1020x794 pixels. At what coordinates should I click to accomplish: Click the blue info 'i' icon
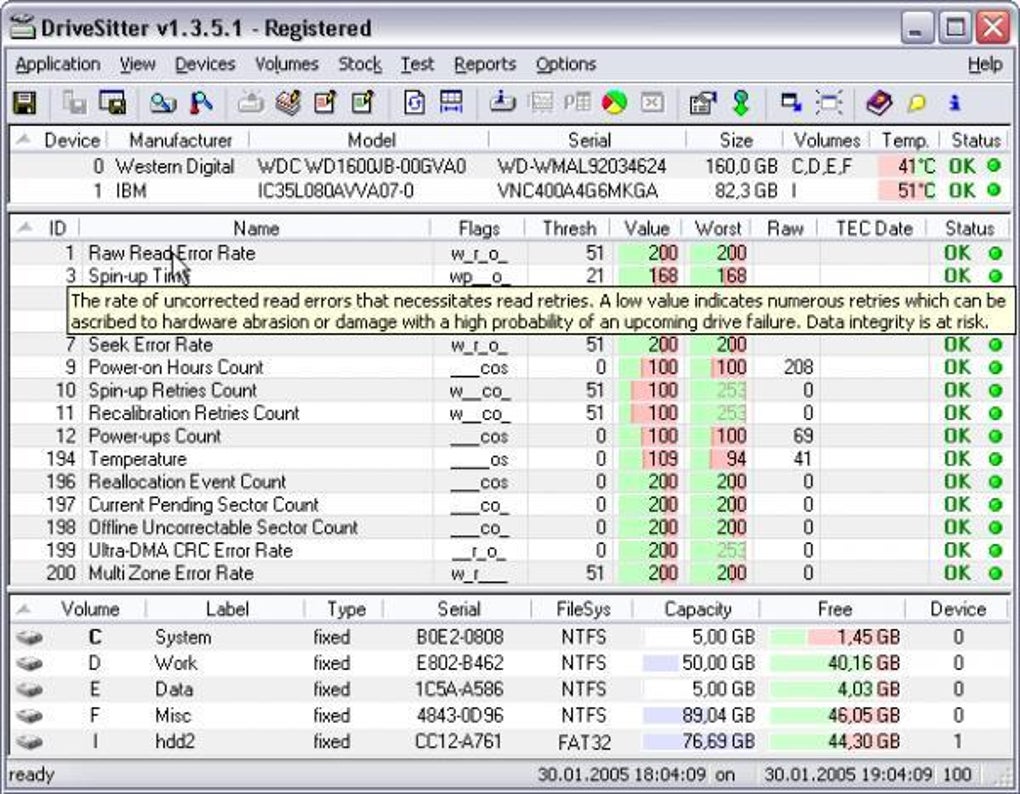(954, 103)
